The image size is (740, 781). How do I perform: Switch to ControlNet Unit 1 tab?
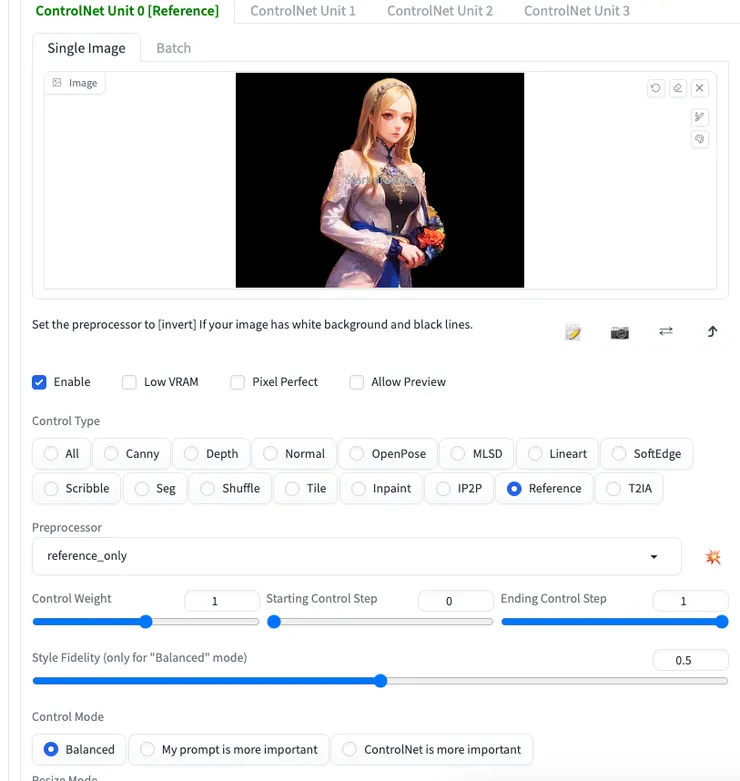coord(303,10)
